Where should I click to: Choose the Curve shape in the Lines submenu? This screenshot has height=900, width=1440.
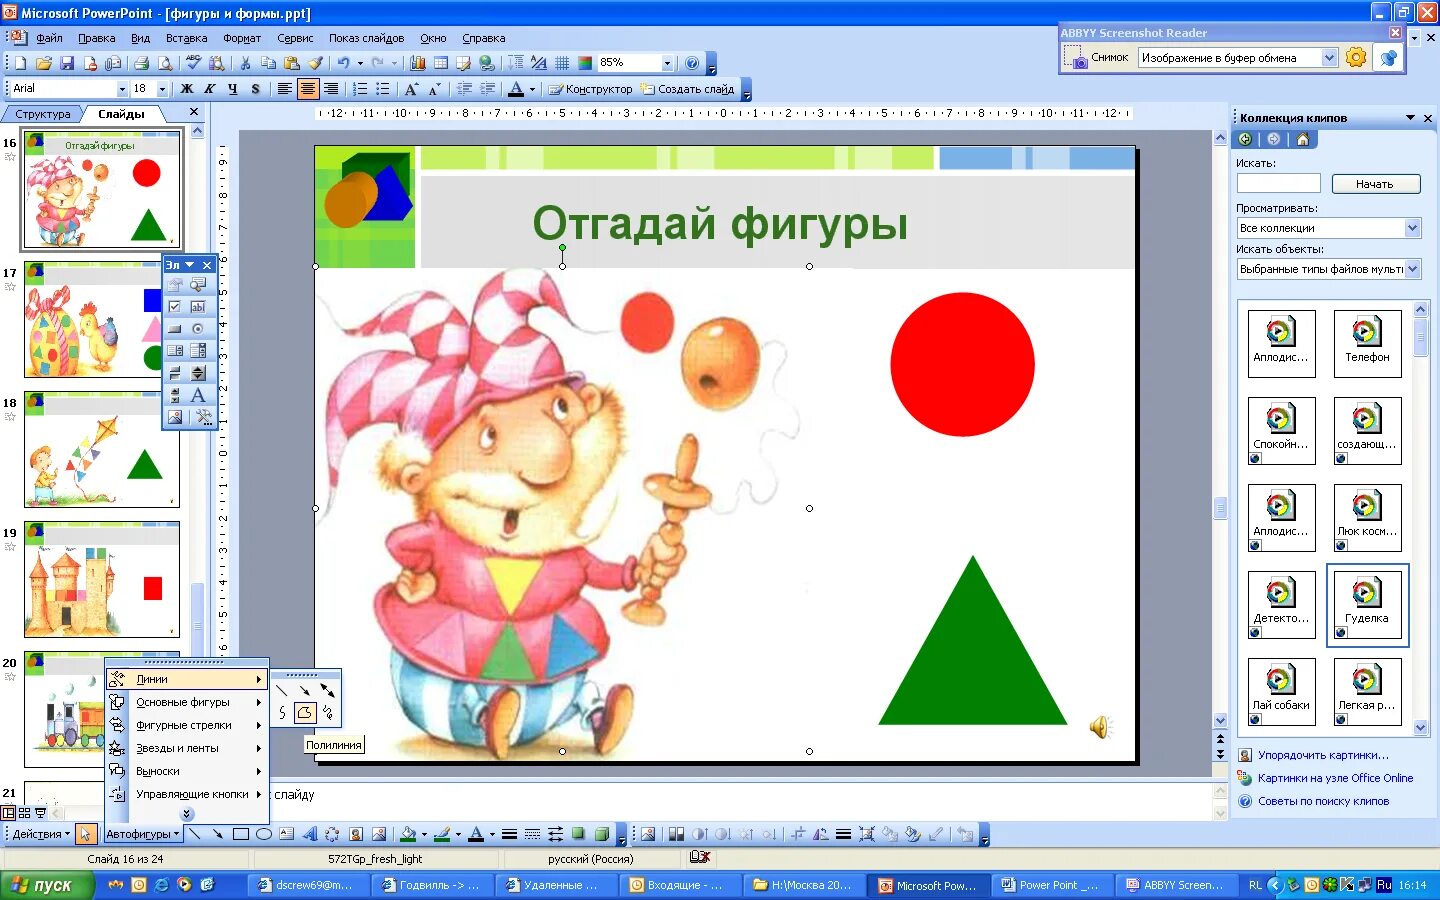click(283, 712)
